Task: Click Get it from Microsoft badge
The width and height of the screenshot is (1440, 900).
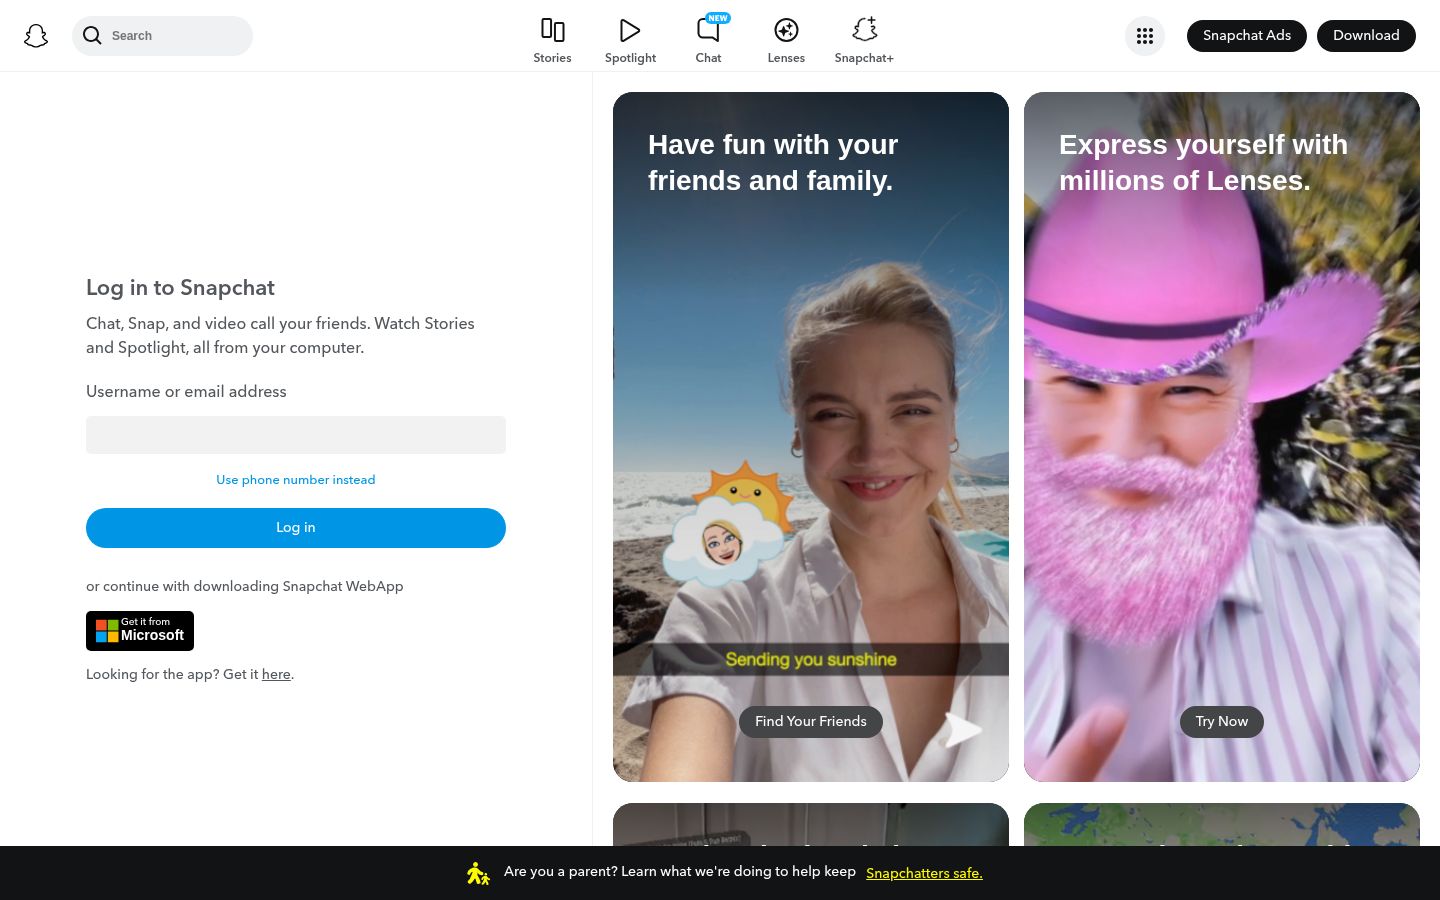Action: [140, 630]
